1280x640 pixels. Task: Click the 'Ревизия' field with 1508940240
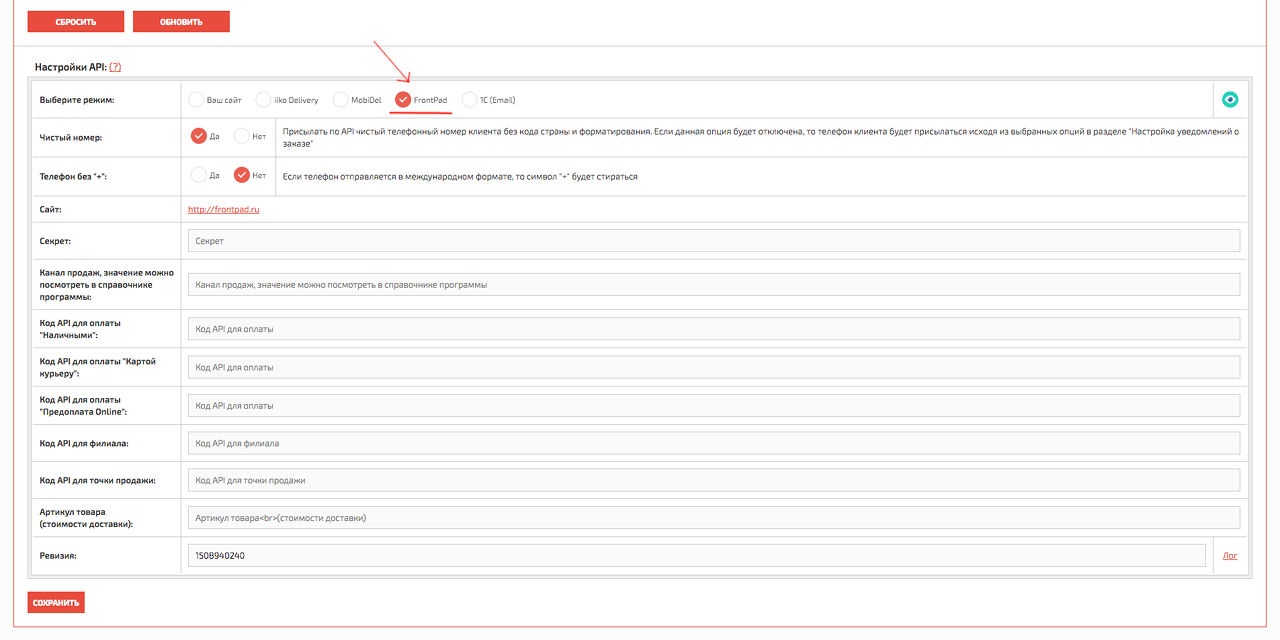(696, 556)
